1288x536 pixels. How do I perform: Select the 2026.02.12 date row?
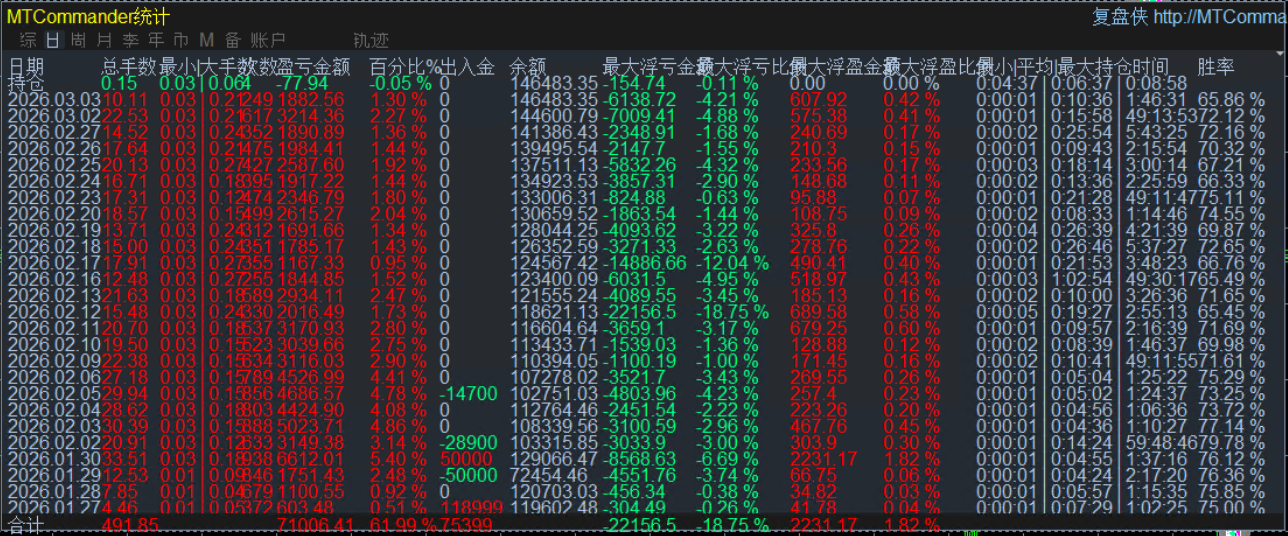54,311
